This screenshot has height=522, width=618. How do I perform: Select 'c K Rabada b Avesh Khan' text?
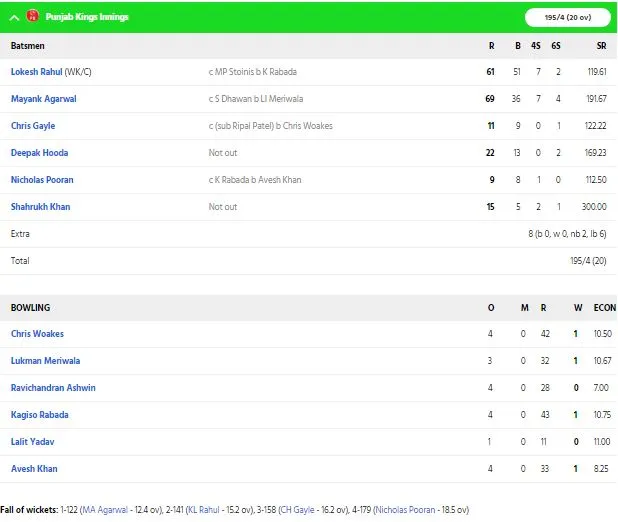(x=255, y=180)
